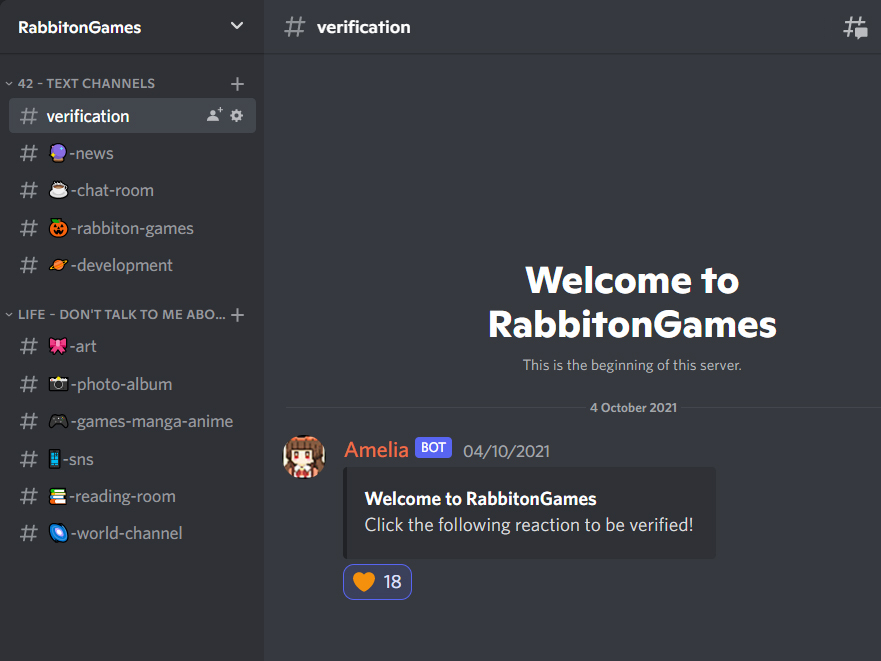Click the ribbon emoji on art channel

58,346
